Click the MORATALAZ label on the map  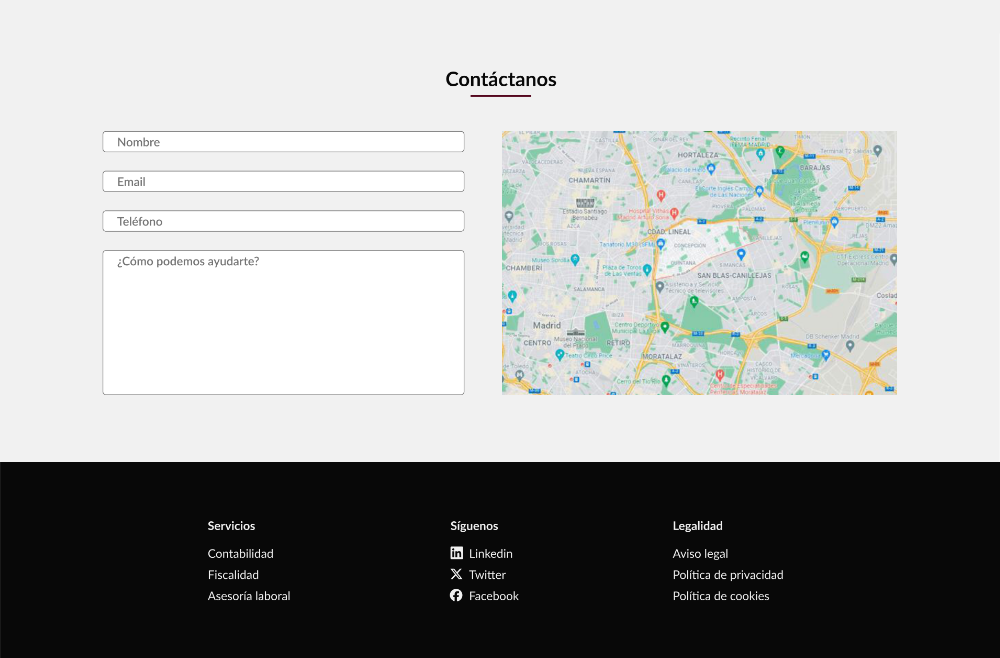[662, 356]
